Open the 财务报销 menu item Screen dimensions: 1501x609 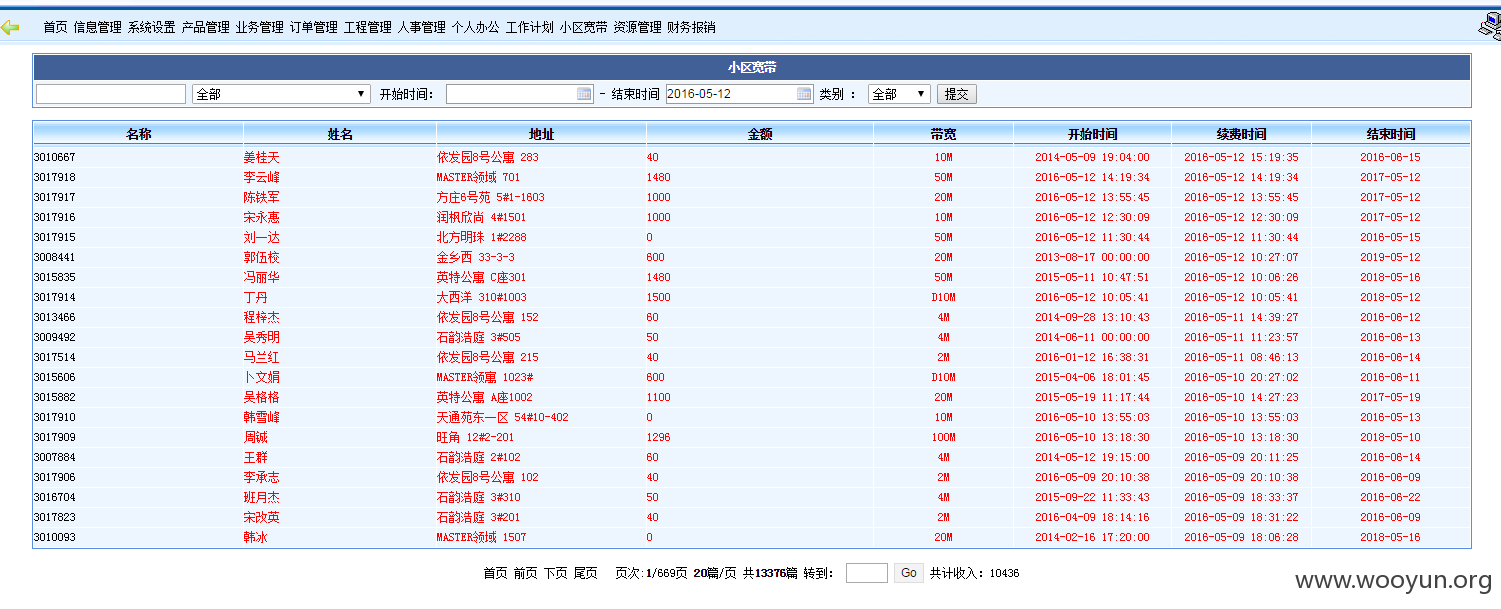[x=691, y=27]
